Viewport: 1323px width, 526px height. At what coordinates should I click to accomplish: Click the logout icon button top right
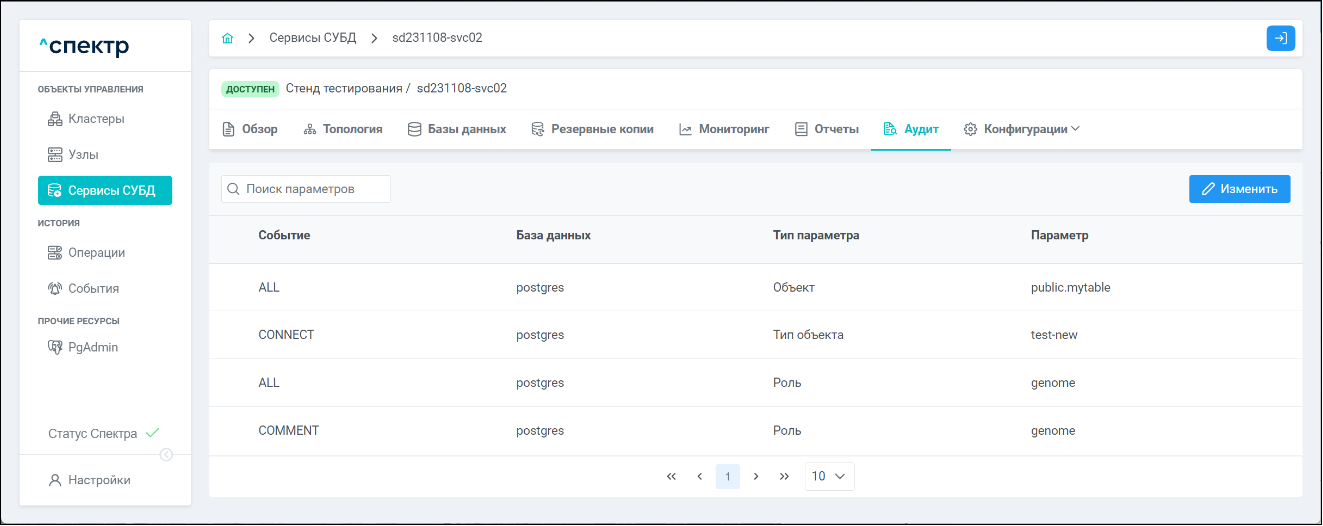(x=1280, y=38)
